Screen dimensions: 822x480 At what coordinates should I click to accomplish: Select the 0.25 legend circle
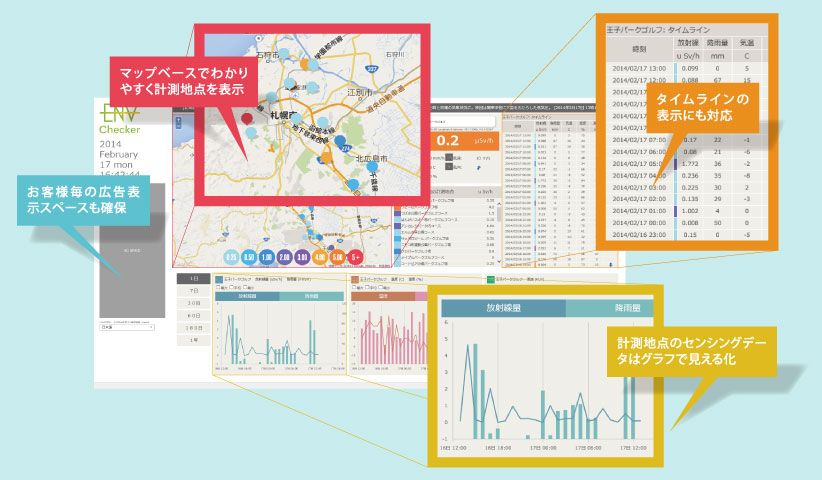(231, 257)
